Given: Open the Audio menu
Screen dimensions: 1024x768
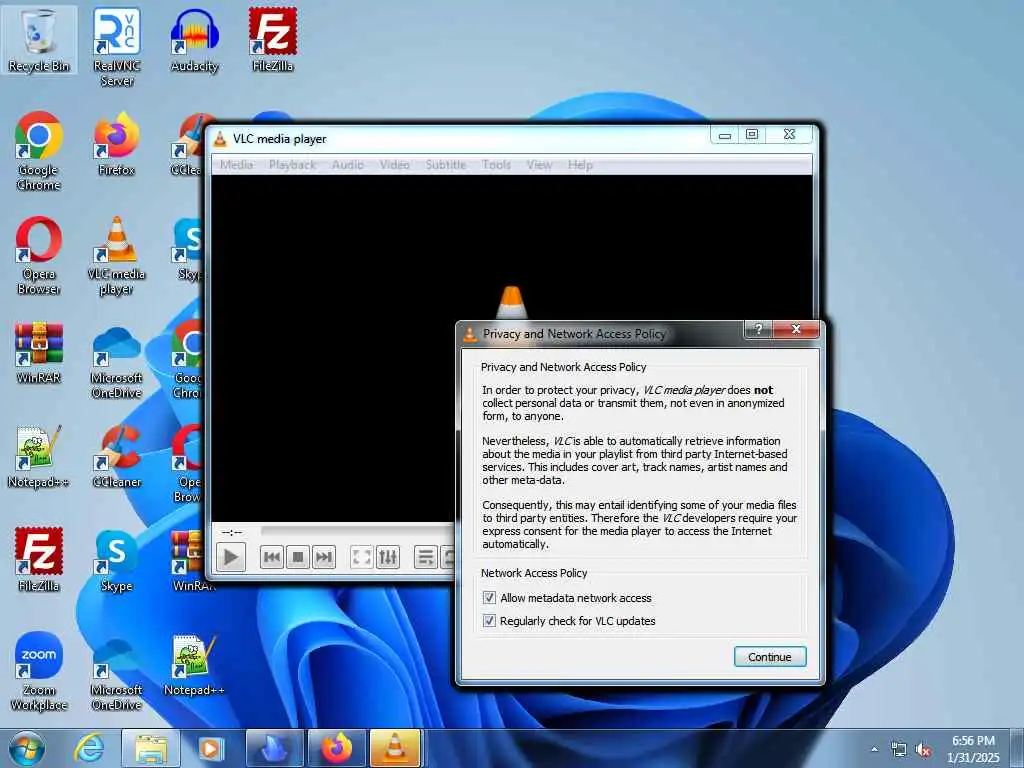Looking at the screenshot, I should (347, 165).
